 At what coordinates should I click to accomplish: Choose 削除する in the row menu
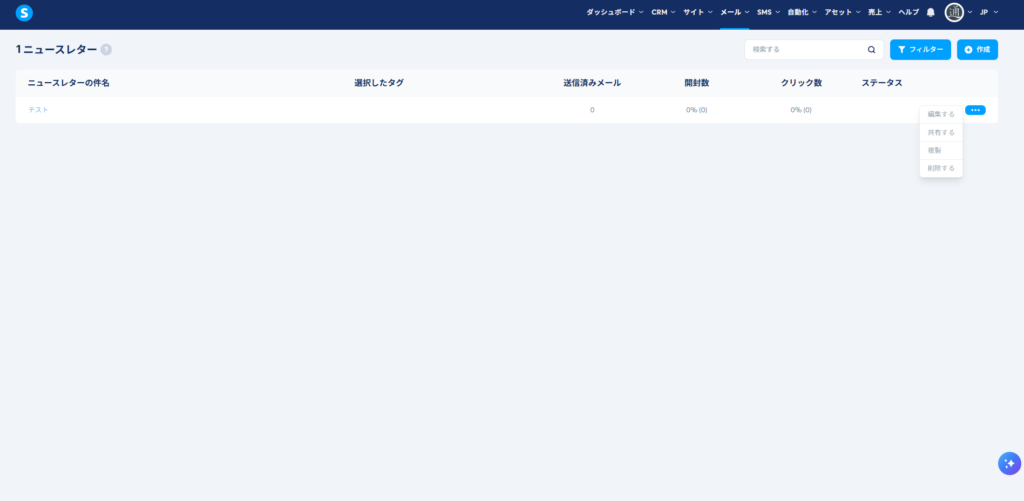[x=941, y=168]
